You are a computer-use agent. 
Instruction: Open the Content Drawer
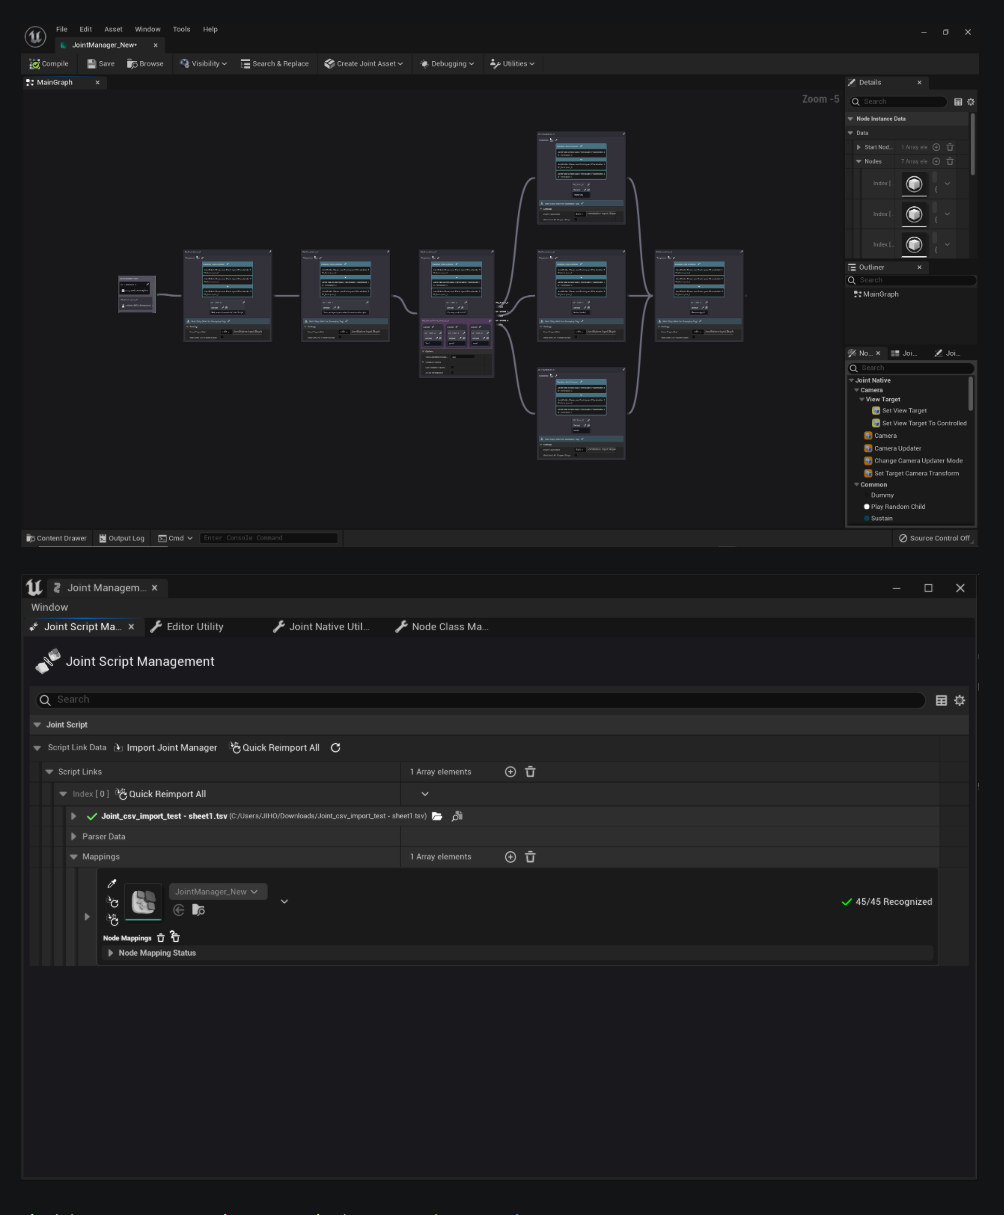(x=57, y=538)
